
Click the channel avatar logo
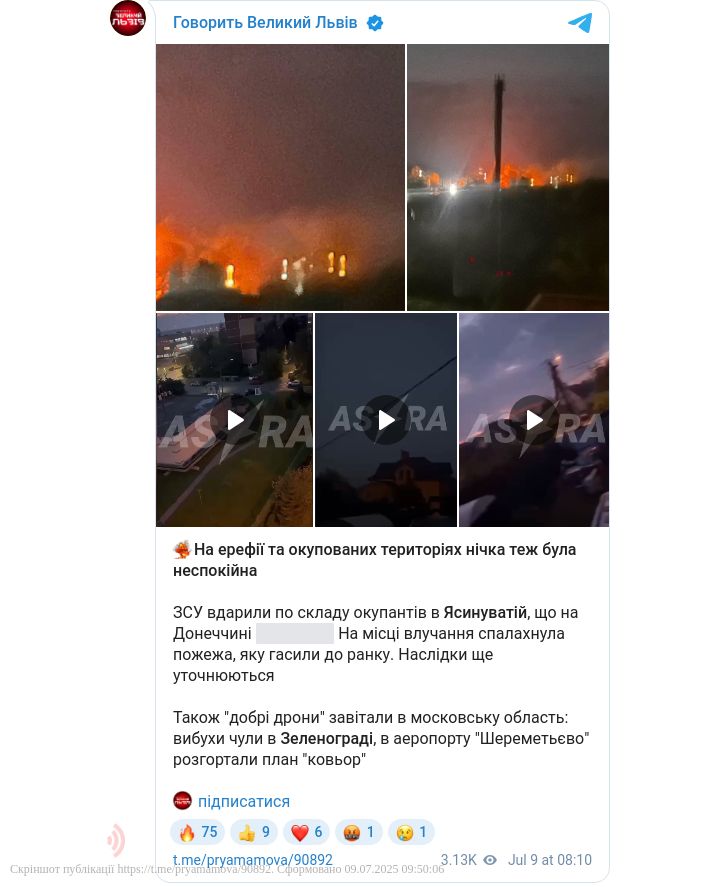click(x=128, y=19)
